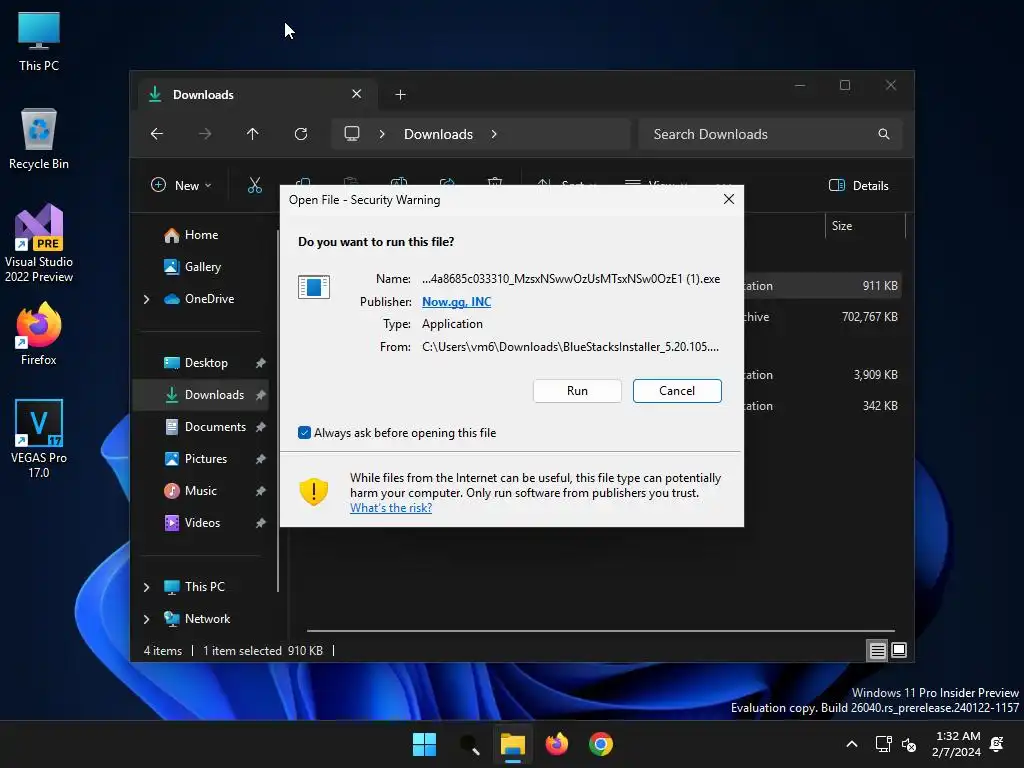Open the New dropdown menu
The image size is (1024, 768).
(181, 185)
